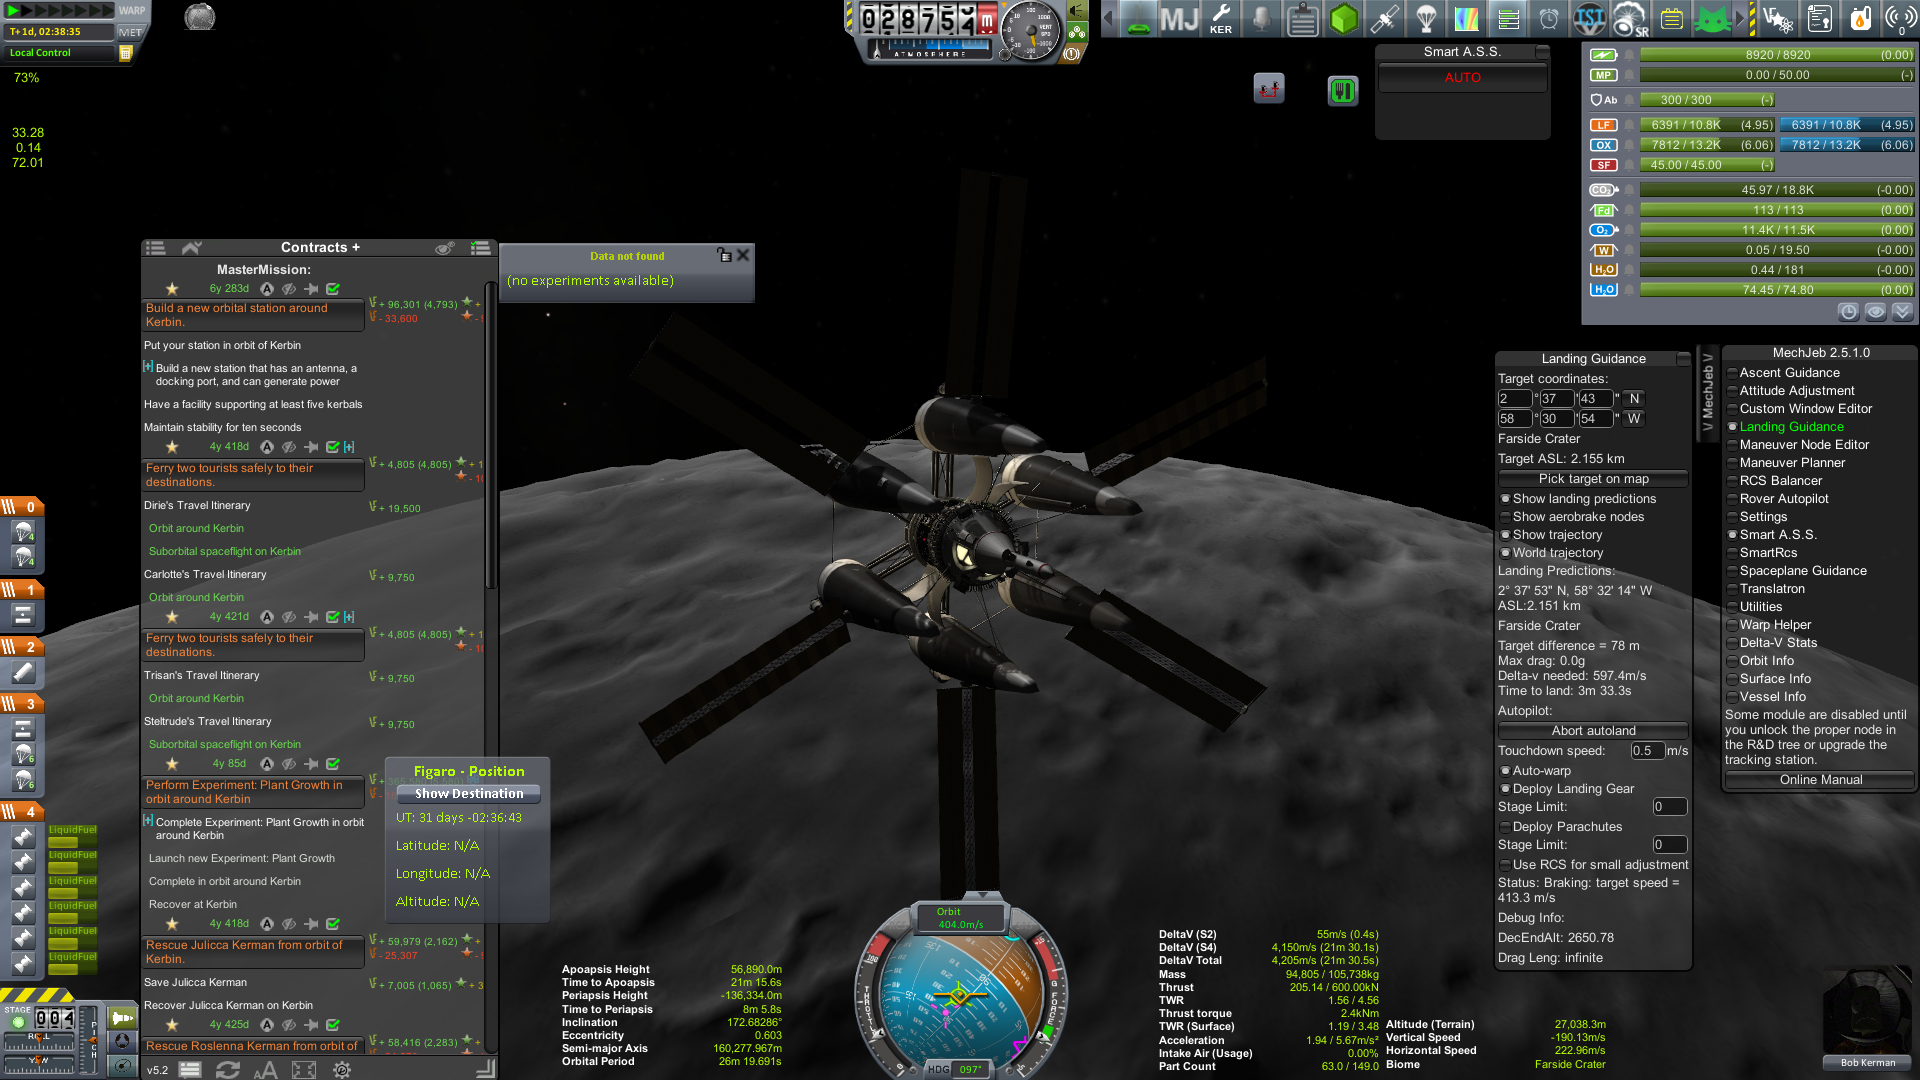Open Kerbal Engineer KER wrench icon

(x=1221, y=19)
